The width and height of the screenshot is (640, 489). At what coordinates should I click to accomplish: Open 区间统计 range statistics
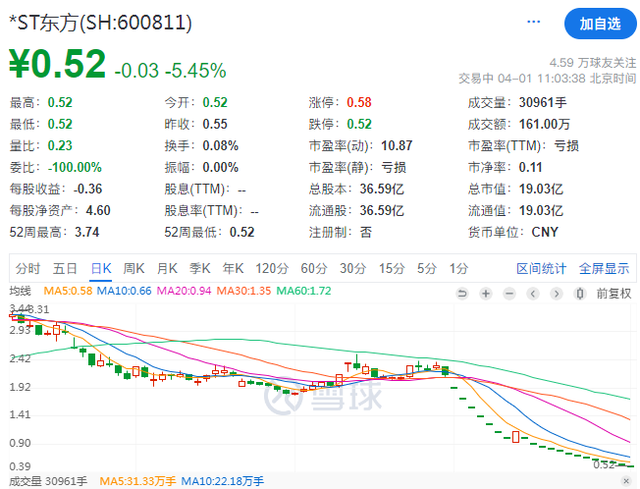(541, 269)
